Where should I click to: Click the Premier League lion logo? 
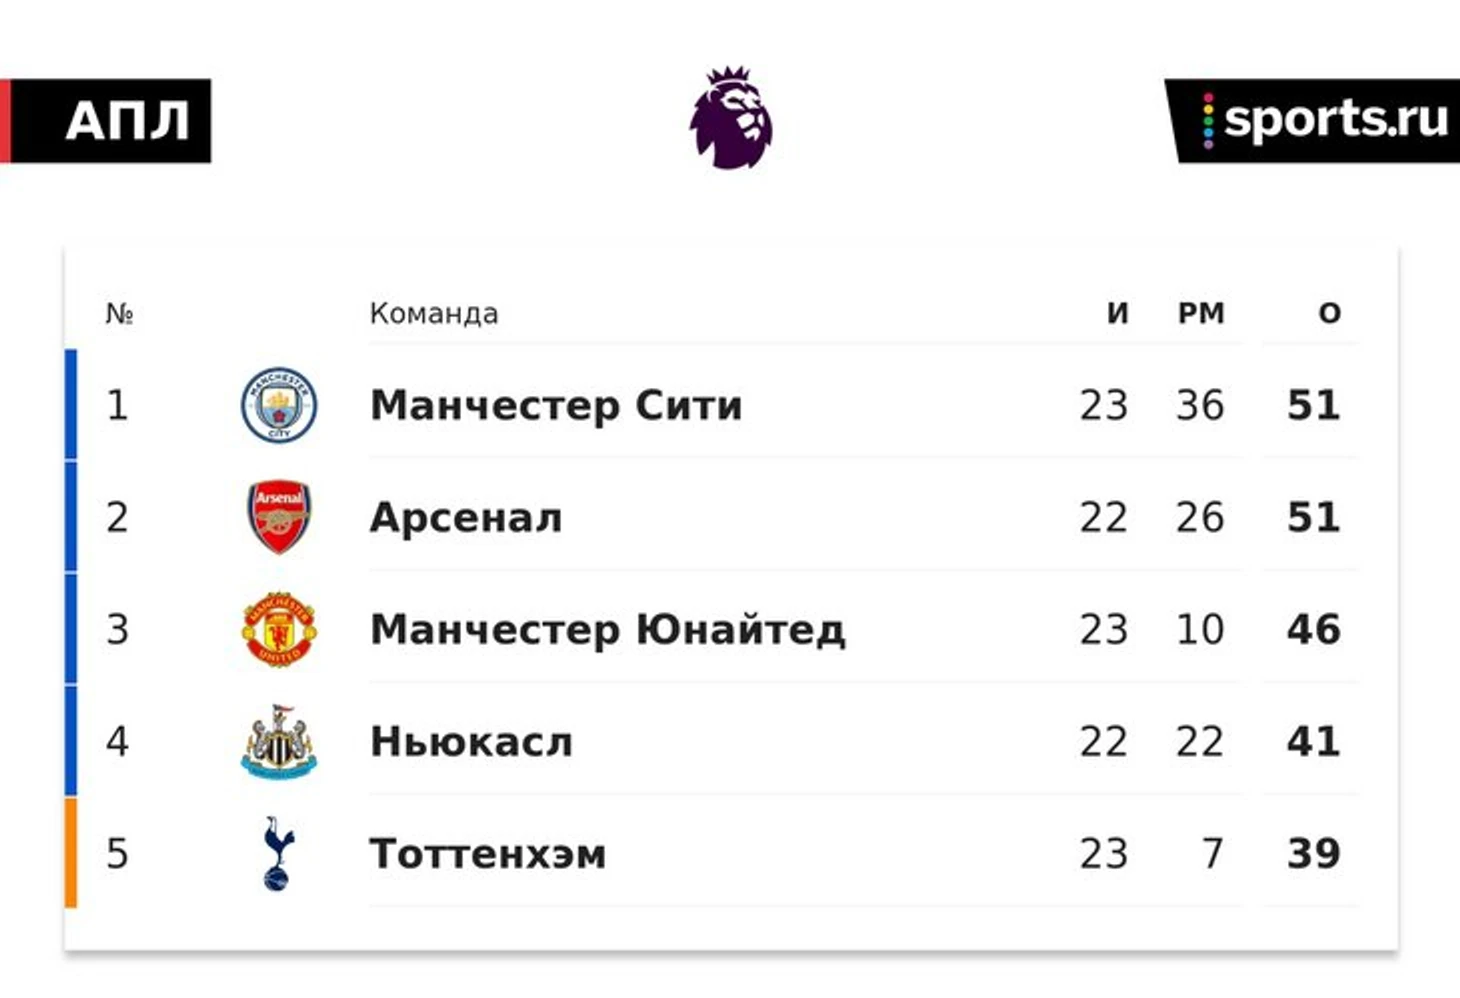click(x=731, y=118)
